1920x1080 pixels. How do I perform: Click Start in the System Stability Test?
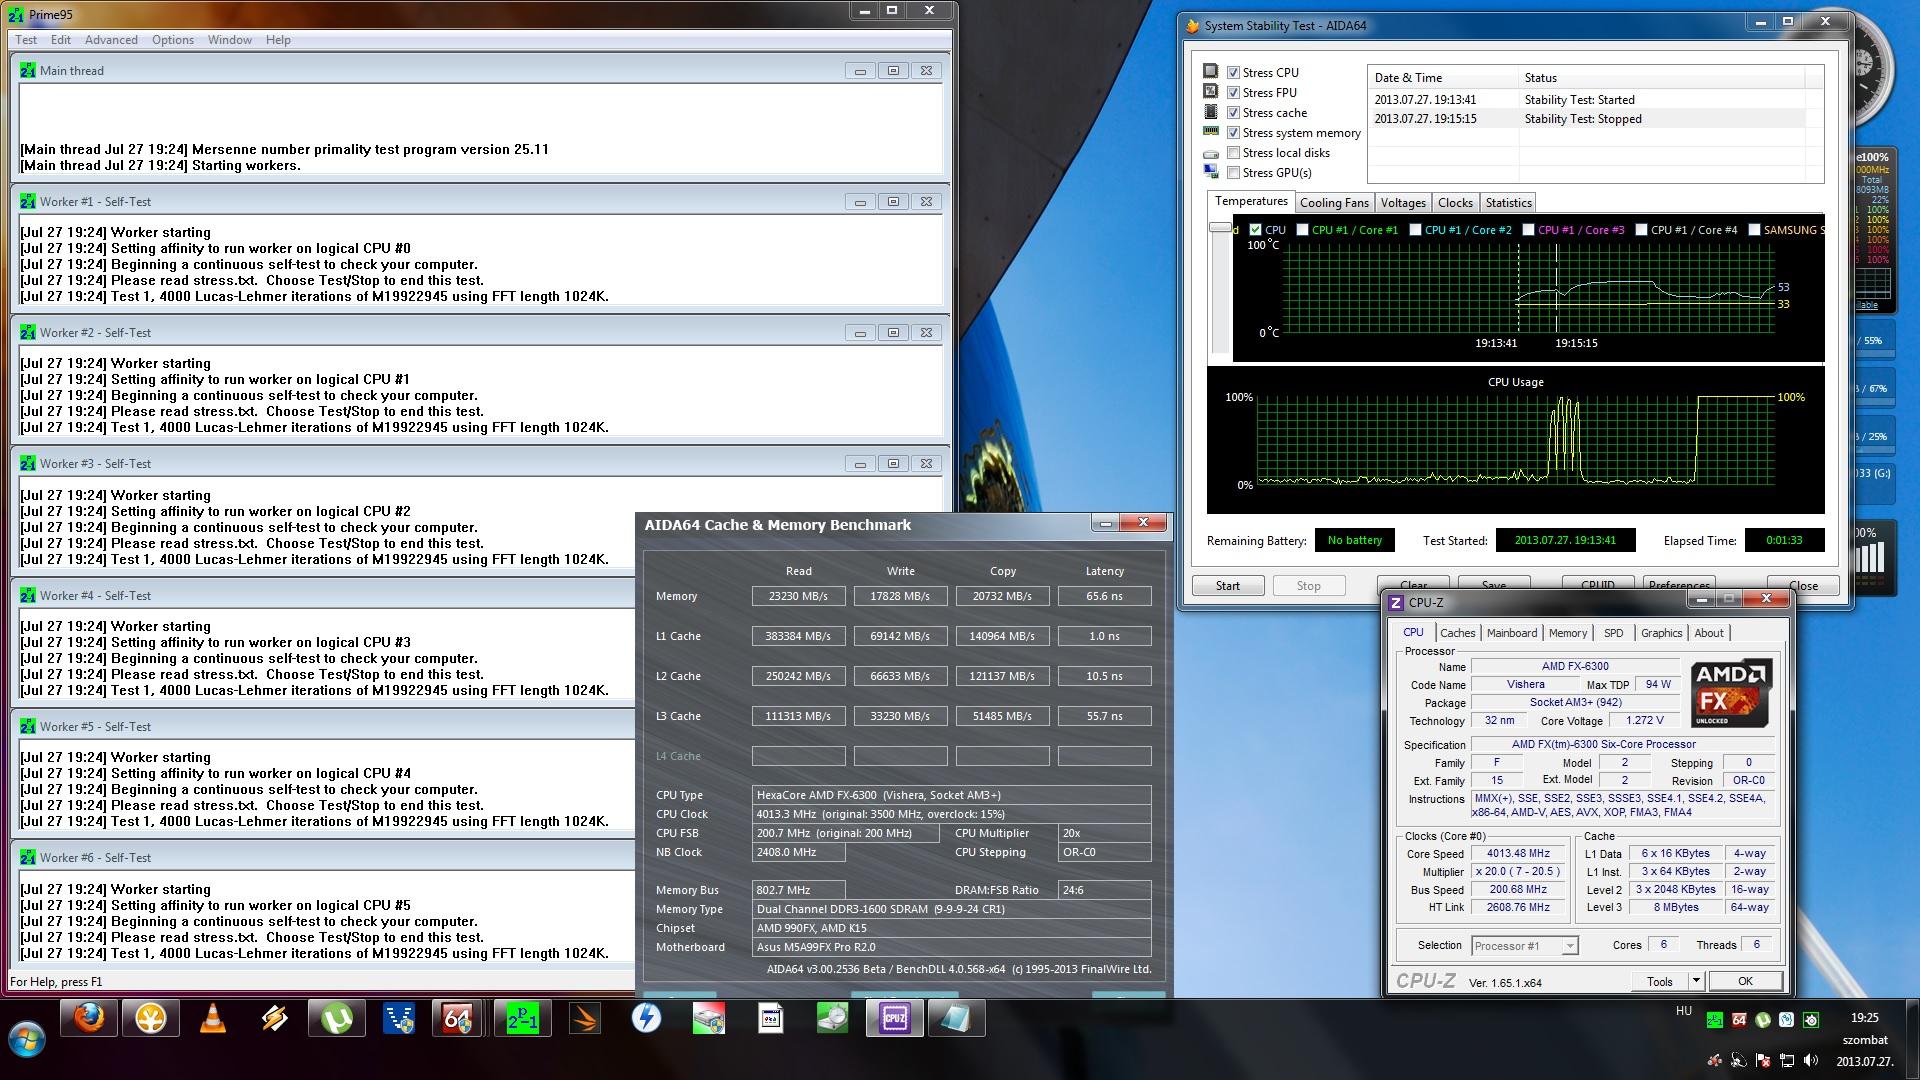1228,586
